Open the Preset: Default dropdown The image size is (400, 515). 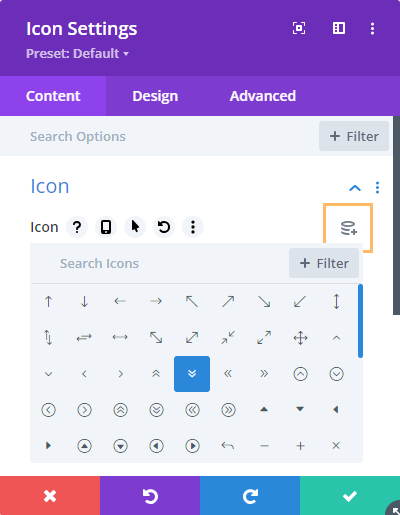click(77, 54)
